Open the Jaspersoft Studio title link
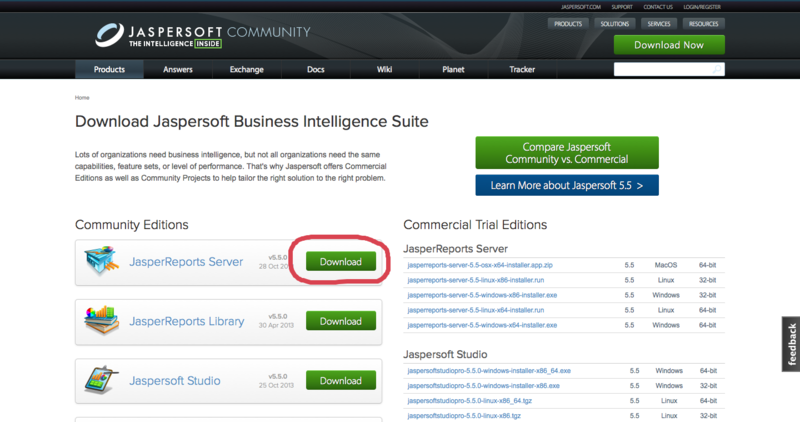This screenshot has height=422, width=800. click(x=174, y=381)
